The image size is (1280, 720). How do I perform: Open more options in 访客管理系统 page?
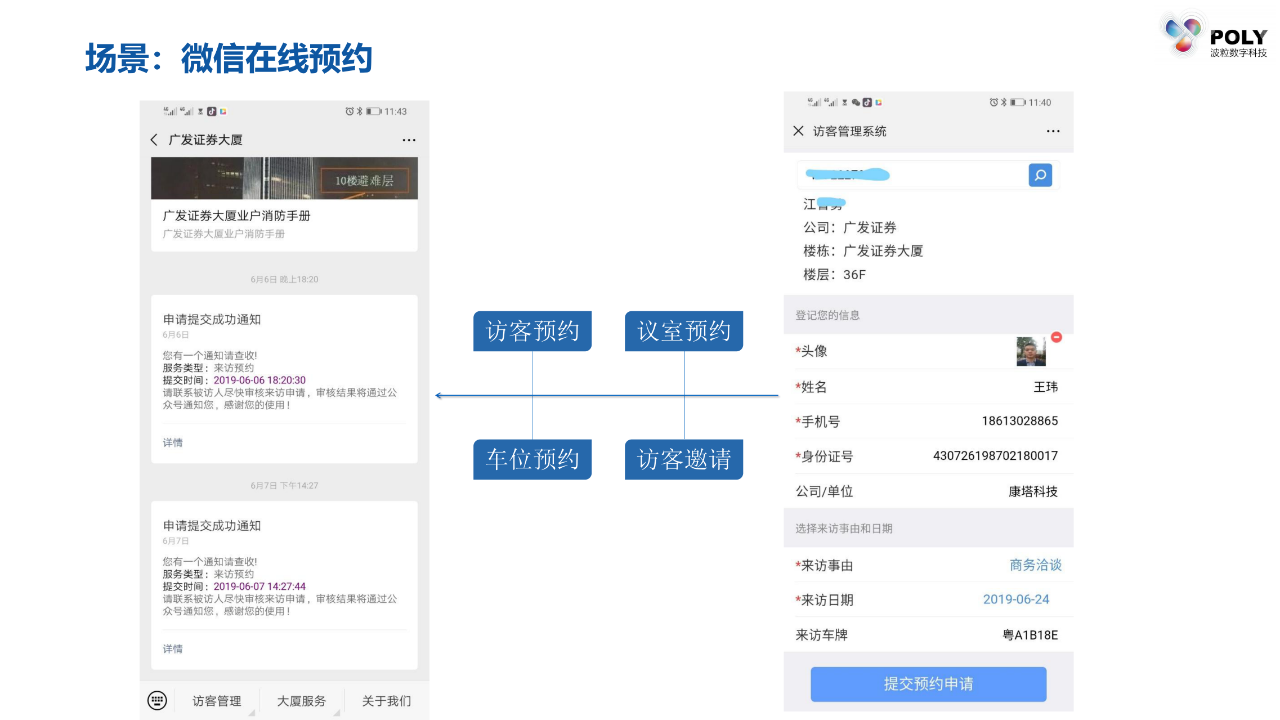click(1053, 131)
